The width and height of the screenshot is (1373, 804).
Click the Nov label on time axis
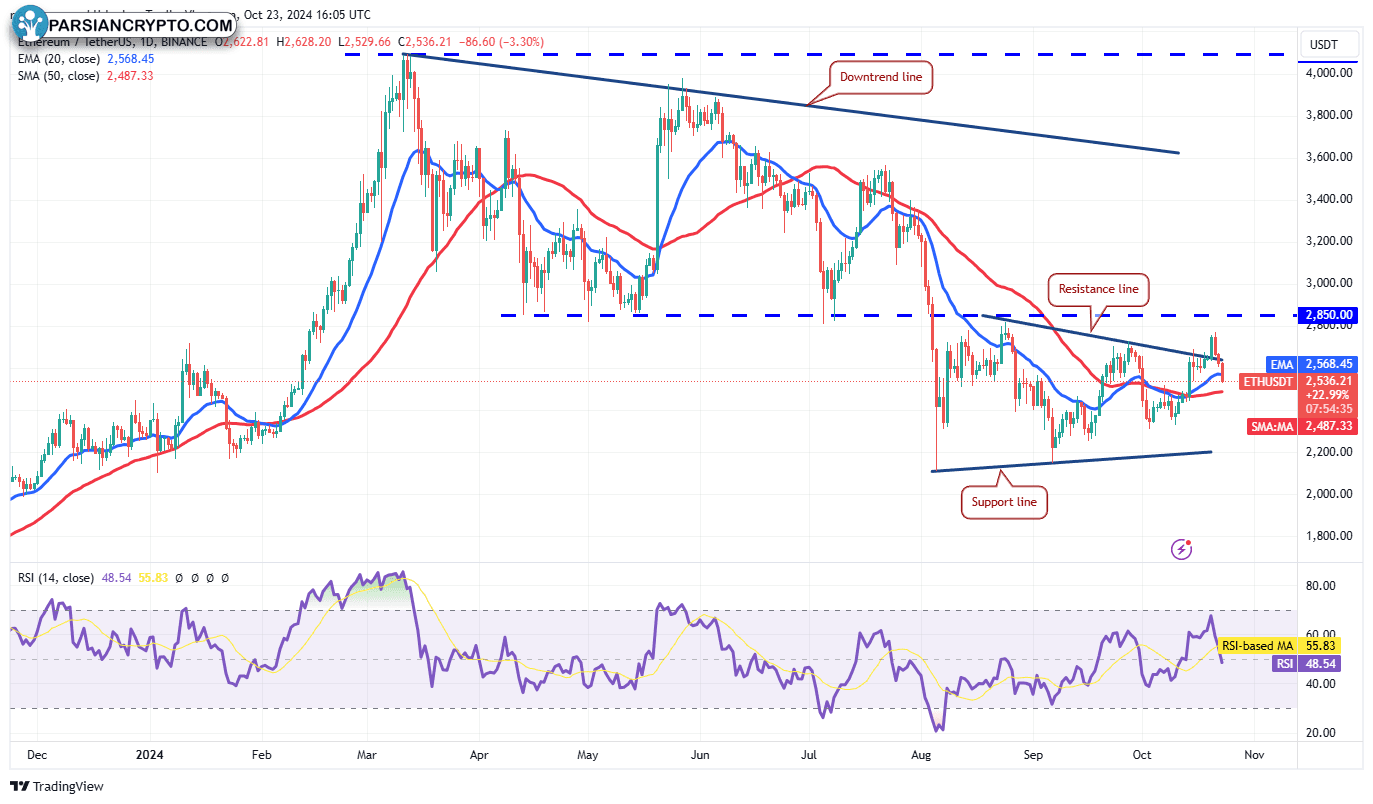[1255, 756]
